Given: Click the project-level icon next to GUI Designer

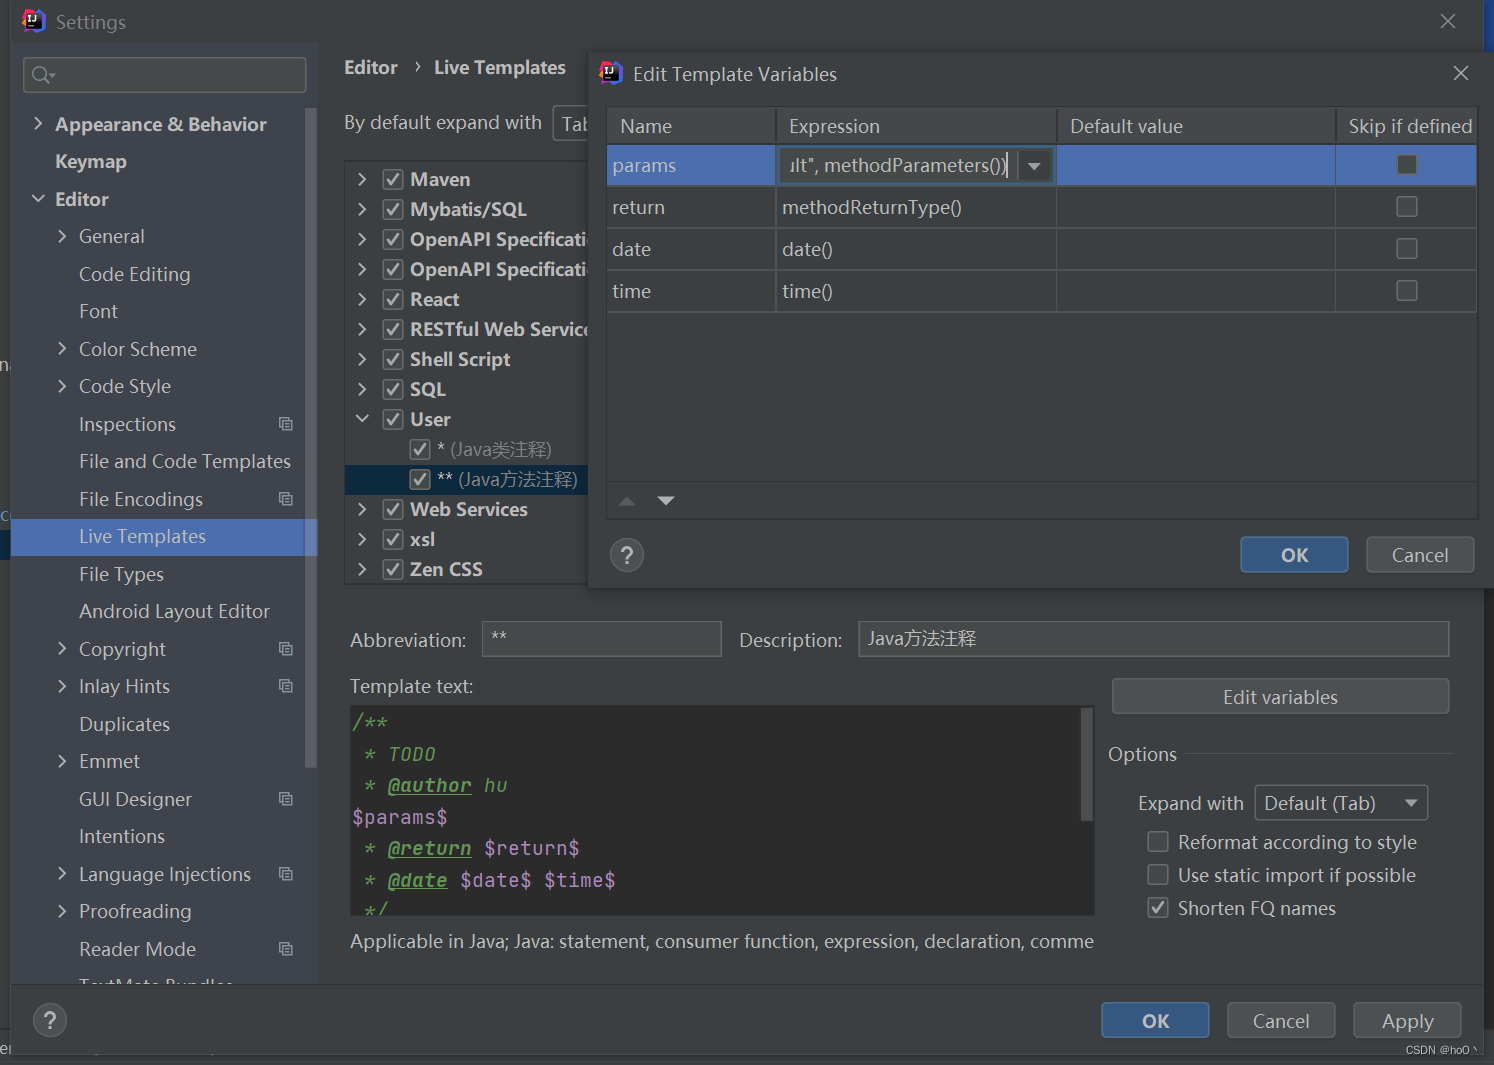Looking at the screenshot, I should [x=286, y=799].
